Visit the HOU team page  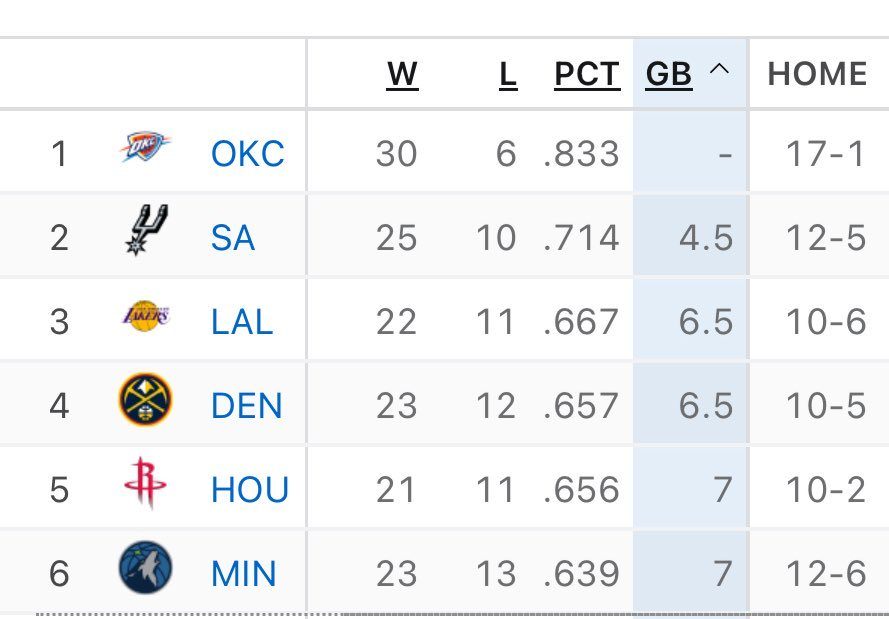point(249,490)
